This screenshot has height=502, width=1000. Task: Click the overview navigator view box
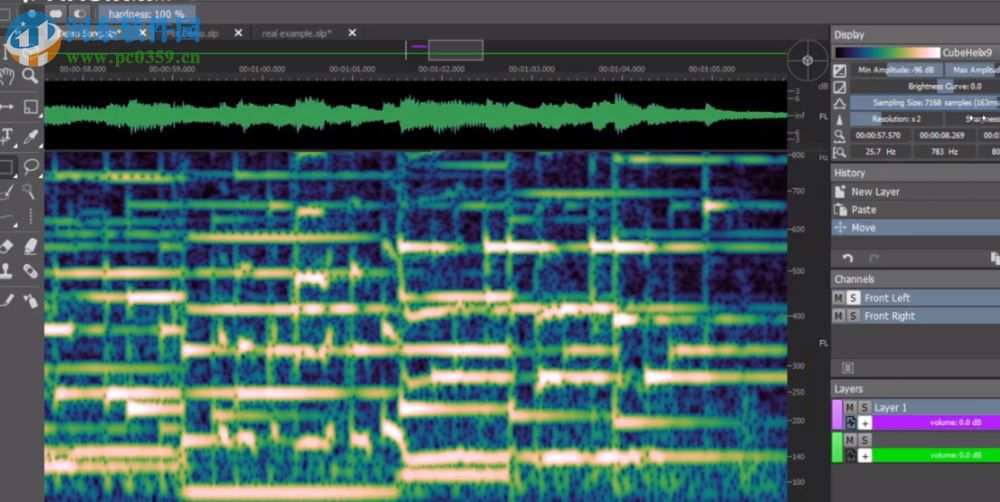point(455,50)
